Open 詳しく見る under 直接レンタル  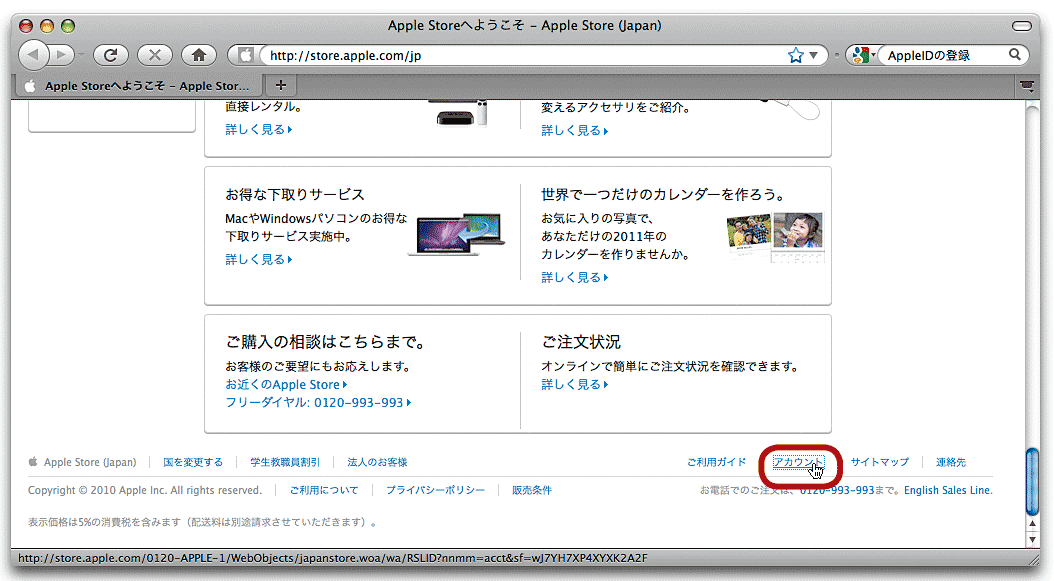point(259,129)
